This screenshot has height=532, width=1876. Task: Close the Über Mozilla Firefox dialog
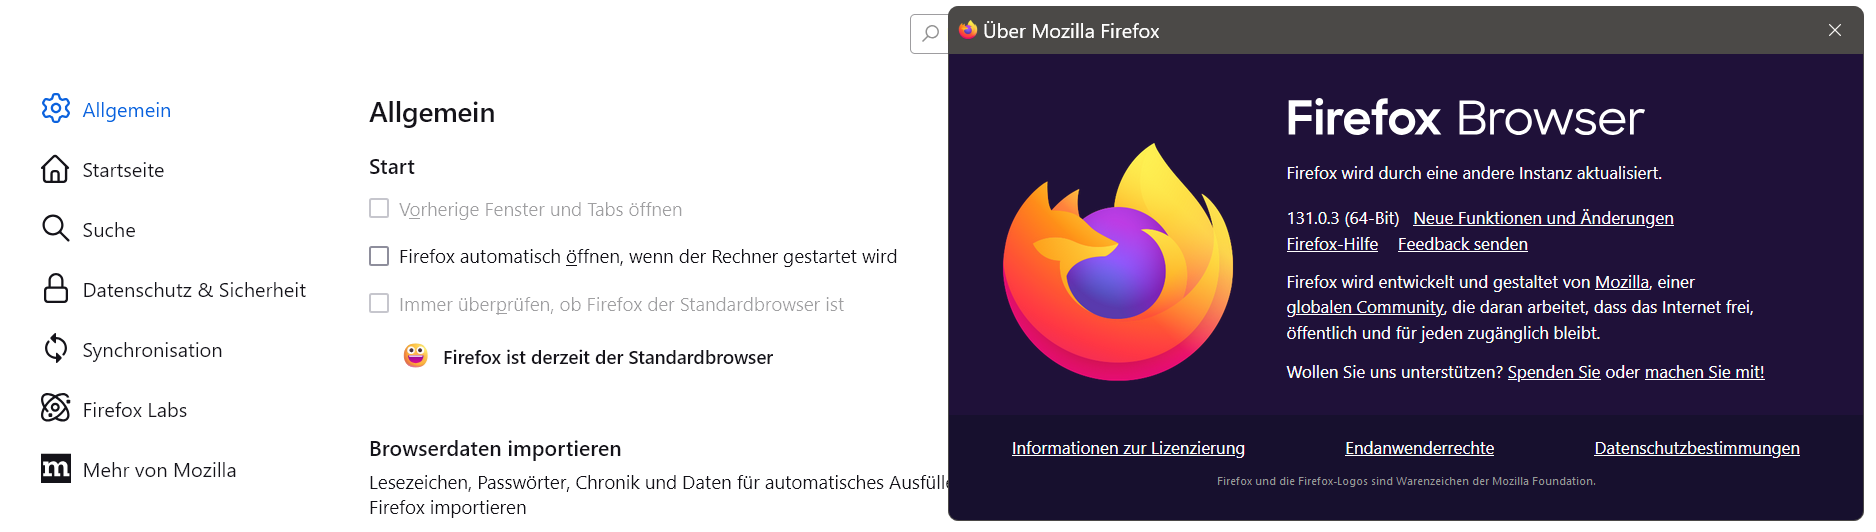pyautogui.click(x=1835, y=30)
